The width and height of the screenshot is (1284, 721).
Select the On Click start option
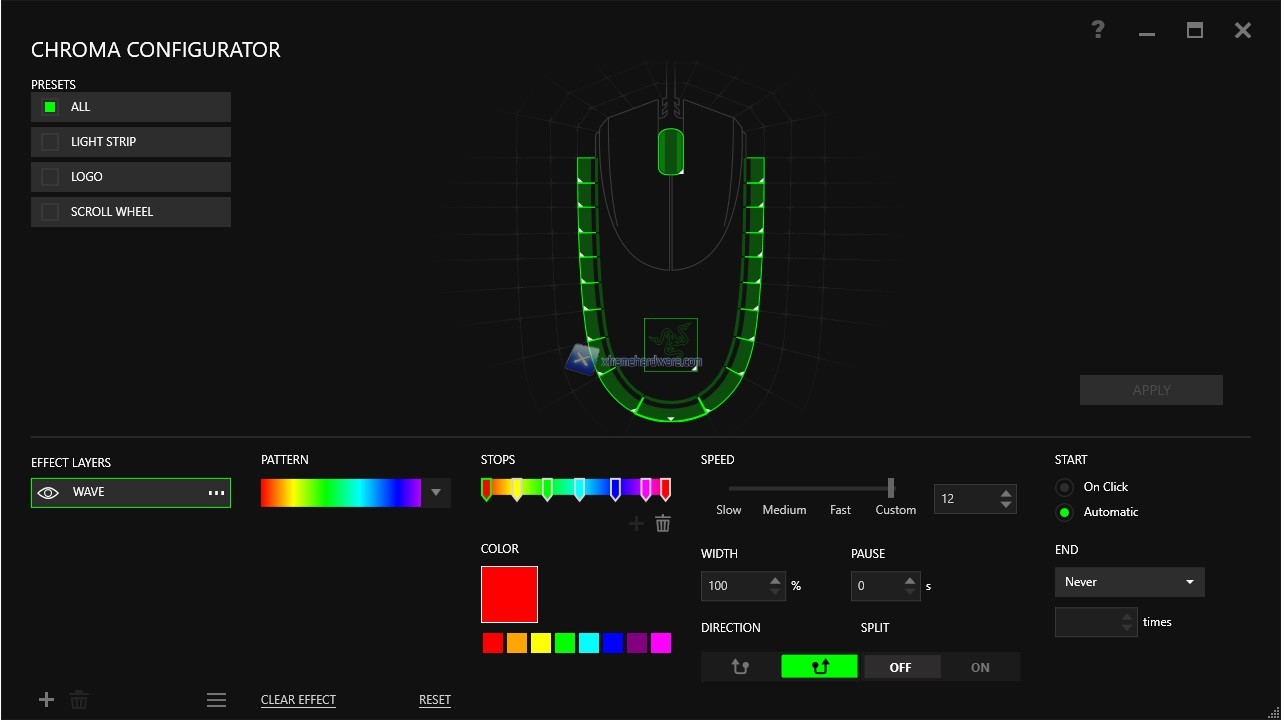[x=1065, y=487]
